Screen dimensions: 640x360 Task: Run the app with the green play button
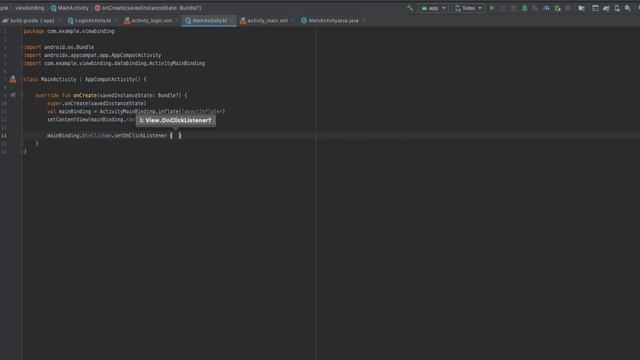coord(492,8)
